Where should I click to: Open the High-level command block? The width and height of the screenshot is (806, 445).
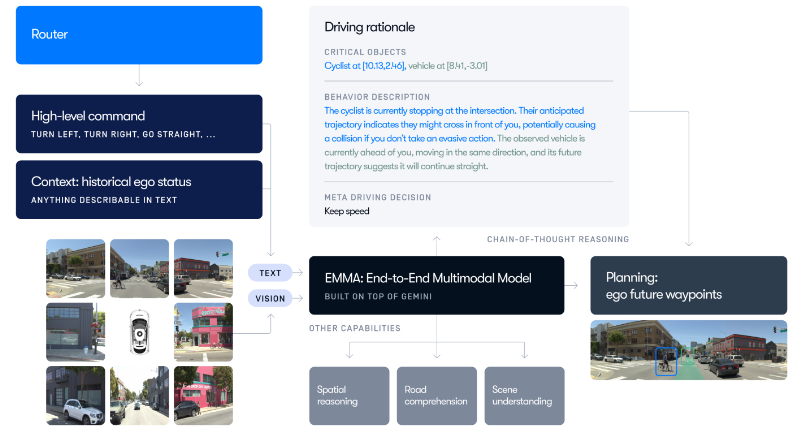(139, 123)
